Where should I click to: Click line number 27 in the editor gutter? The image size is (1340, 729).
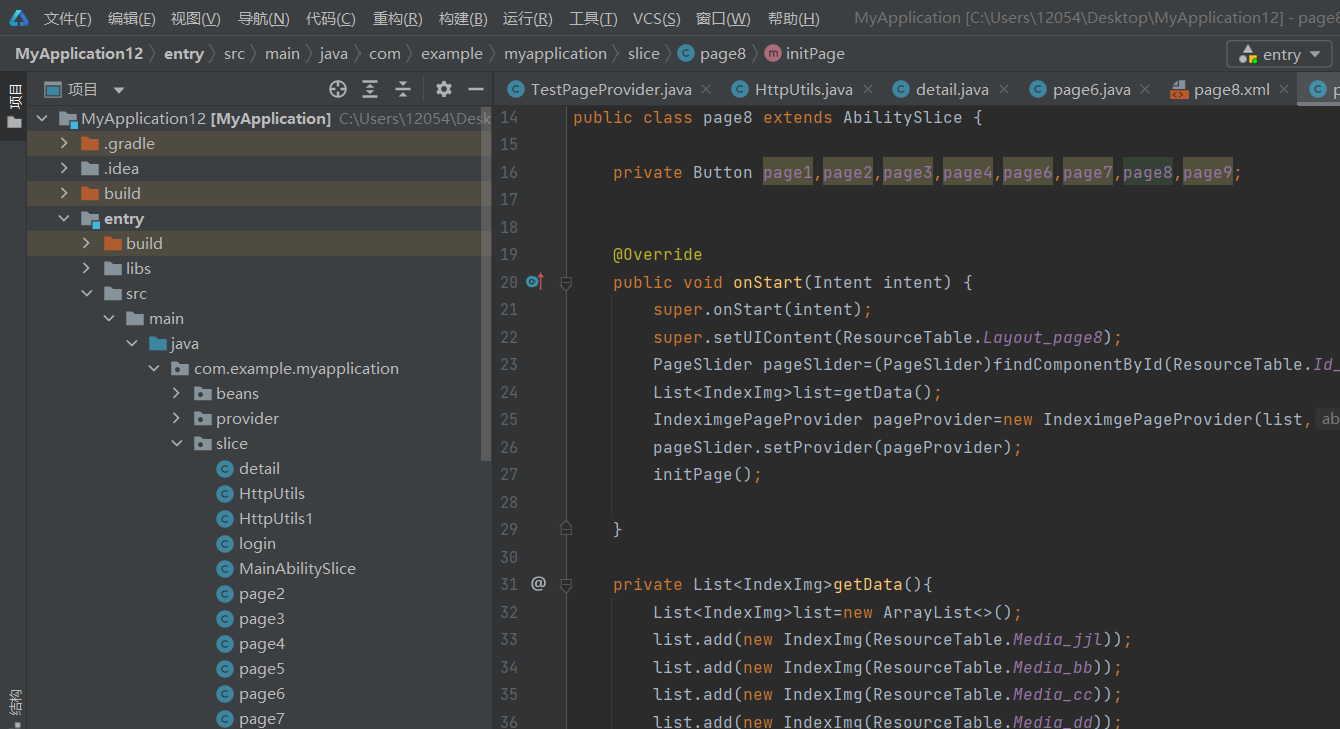coord(508,474)
